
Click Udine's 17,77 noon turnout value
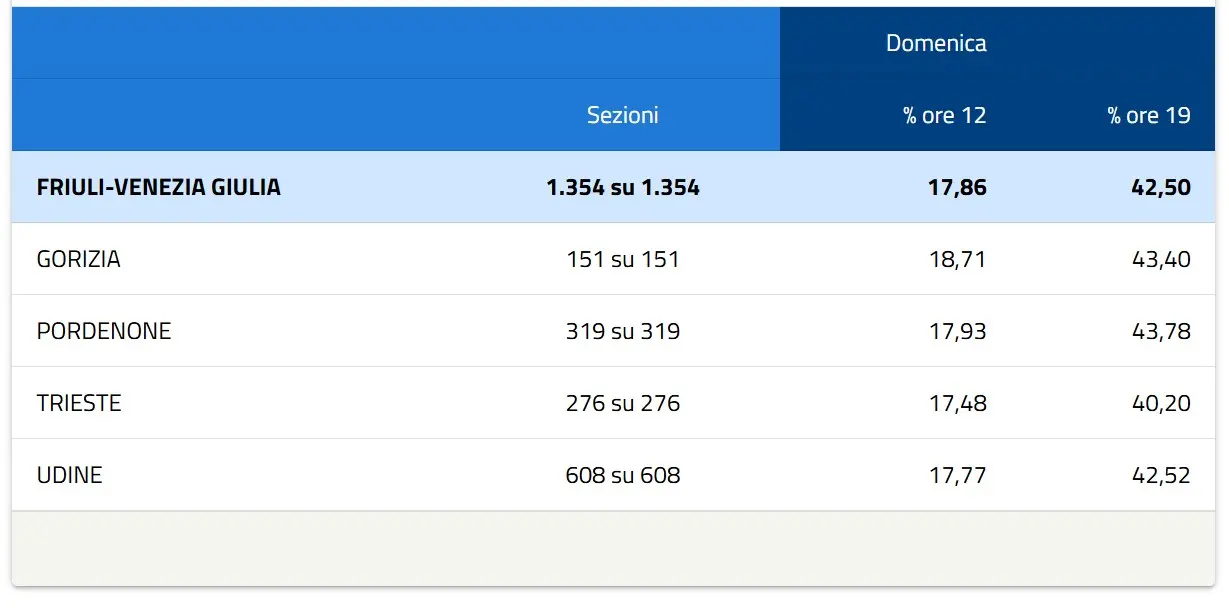coord(958,475)
